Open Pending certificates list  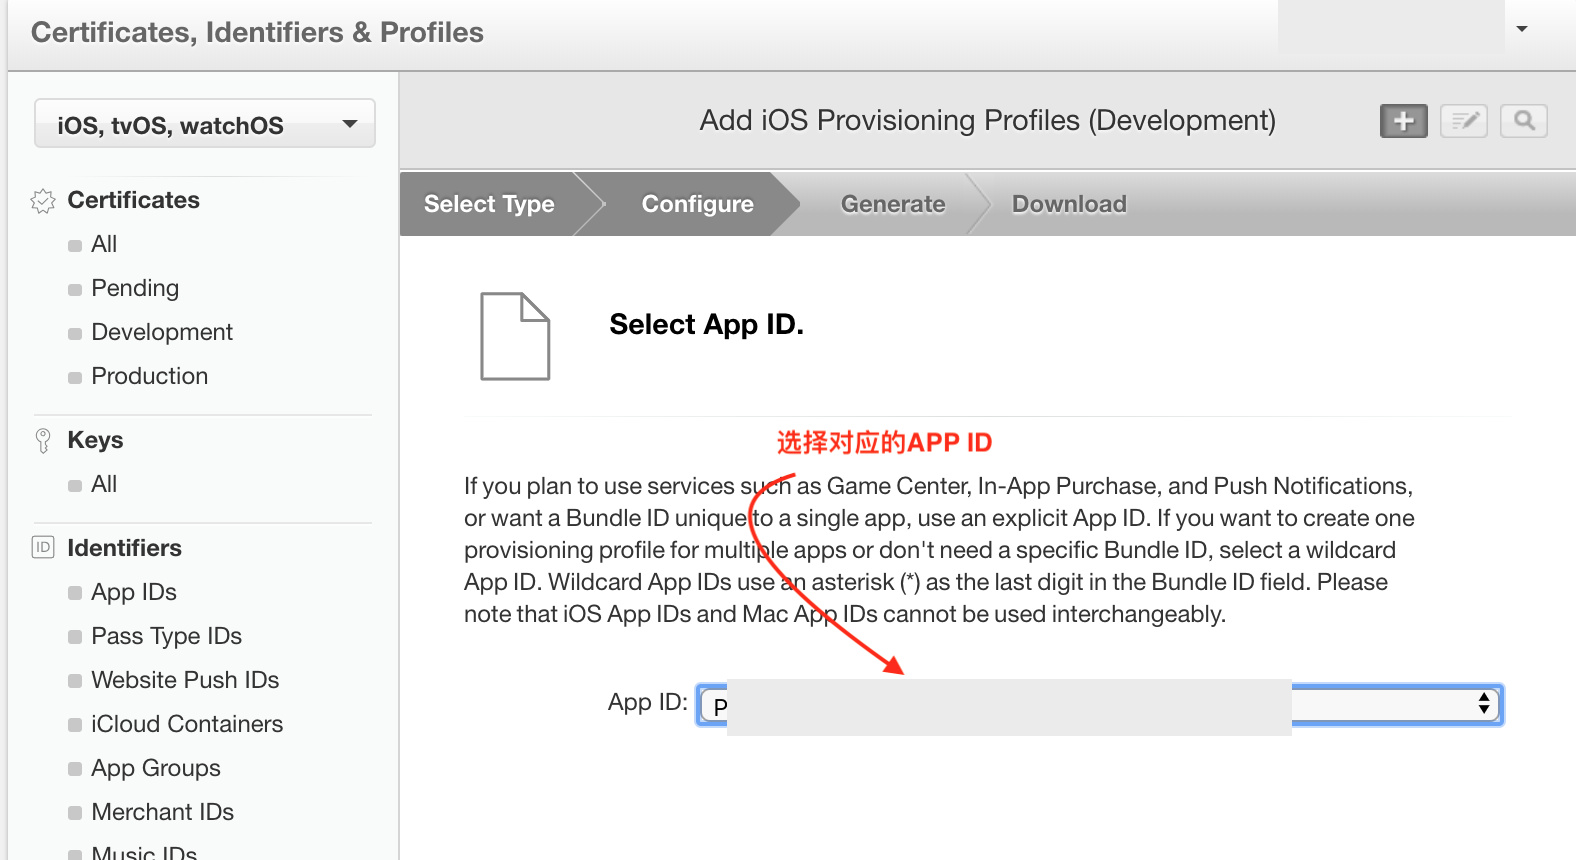pyautogui.click(x=135, y=288)
